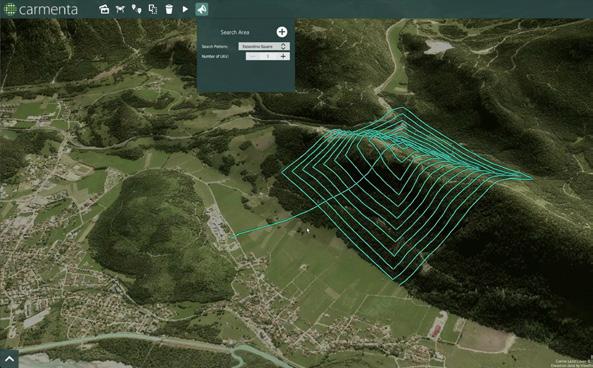Screen dimensions: 593x368
Task: Select the drone/UAV toolbar icon
Action: 120,9
